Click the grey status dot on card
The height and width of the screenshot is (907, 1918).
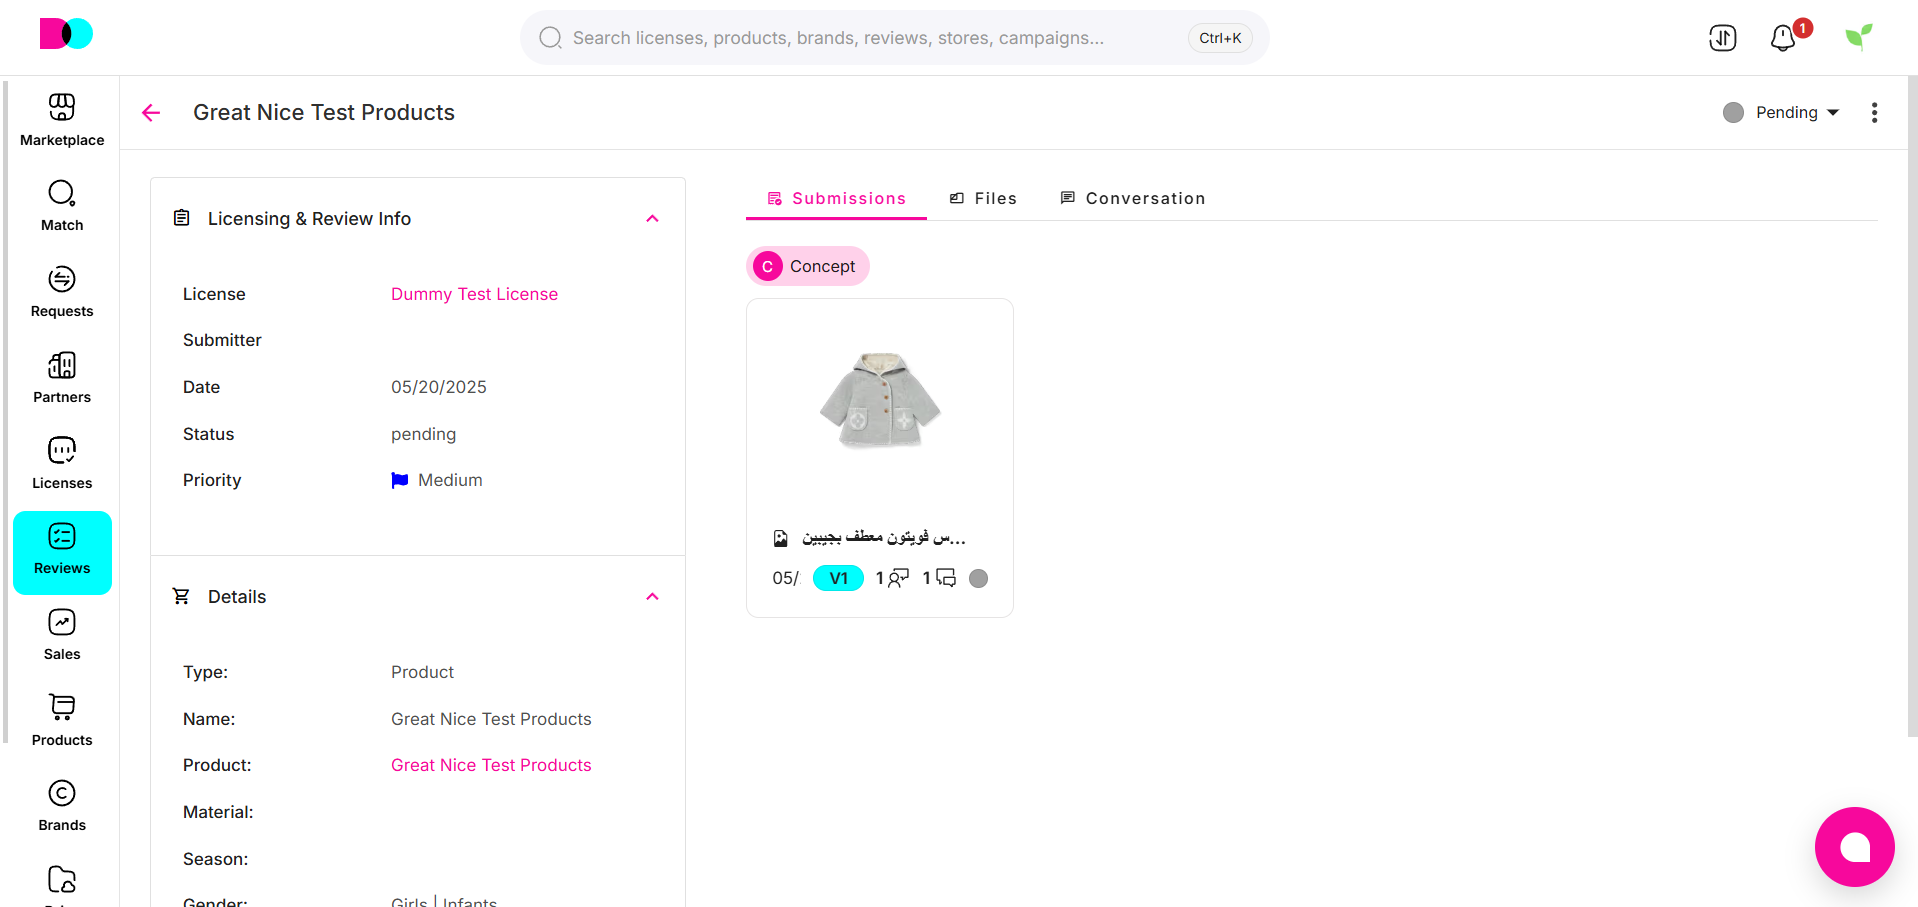pyautogui.click(x=979, y=578)
